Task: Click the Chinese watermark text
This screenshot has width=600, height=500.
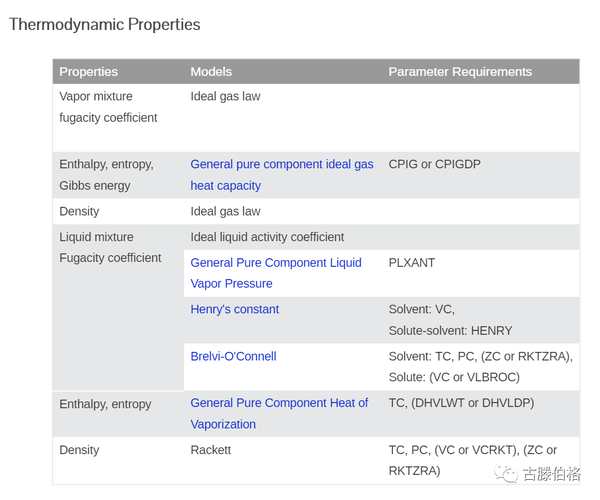Action: pyautogui.click(x=552, y=474)
